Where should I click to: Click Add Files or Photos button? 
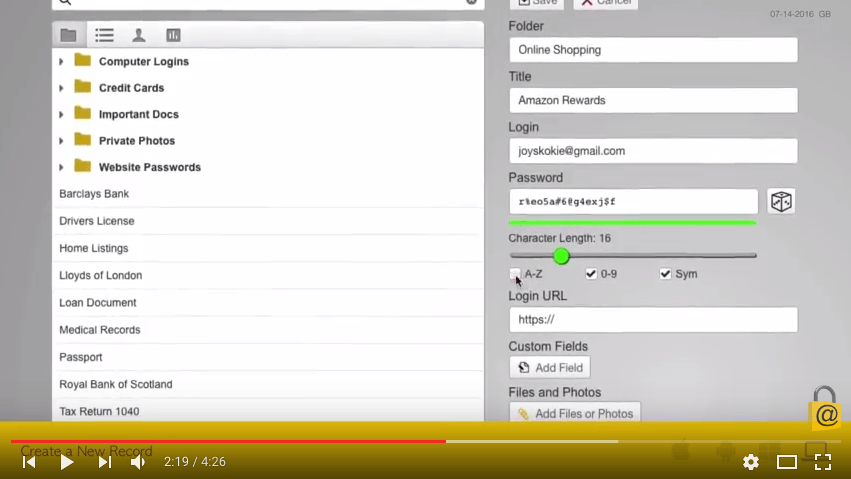click(575, 413)
